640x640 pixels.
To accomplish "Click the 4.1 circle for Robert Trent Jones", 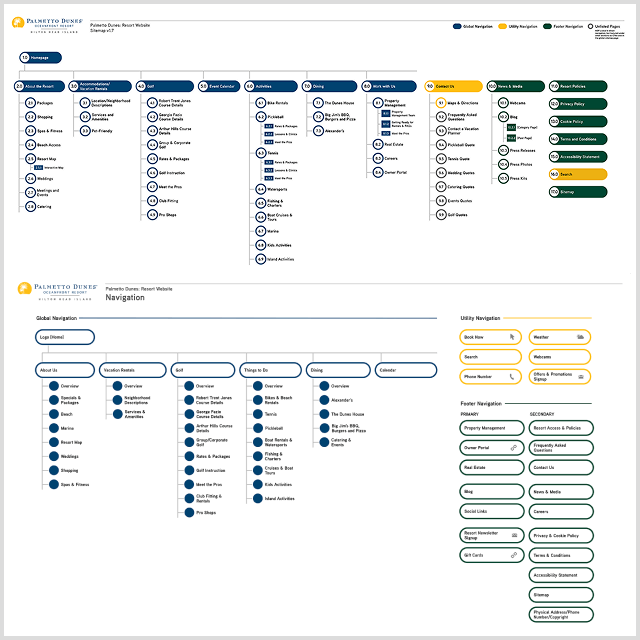I will 152,103.
